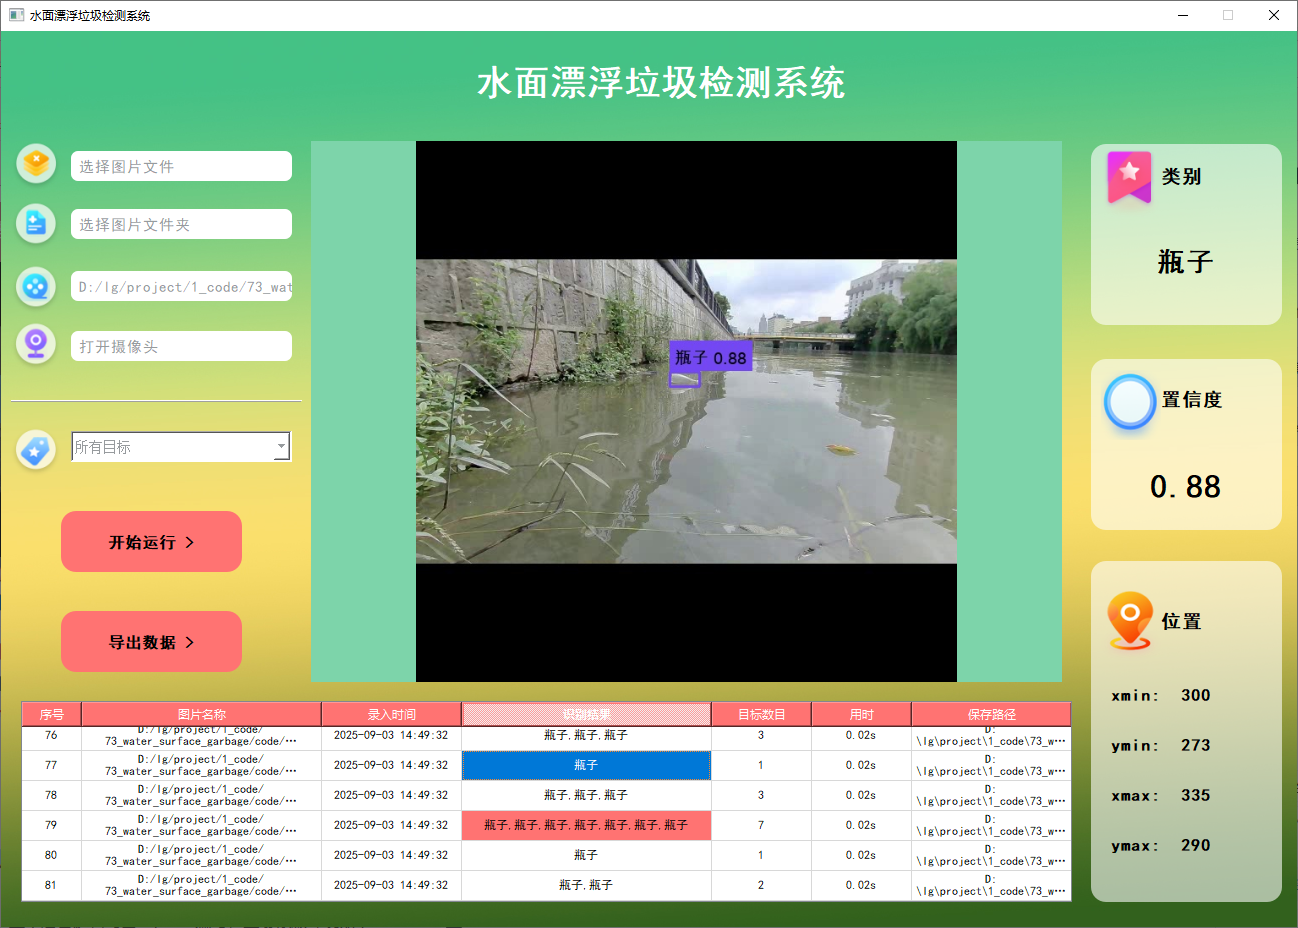Click the xmax value 335
1298x928 pixels.
[x=1195, y=795]
